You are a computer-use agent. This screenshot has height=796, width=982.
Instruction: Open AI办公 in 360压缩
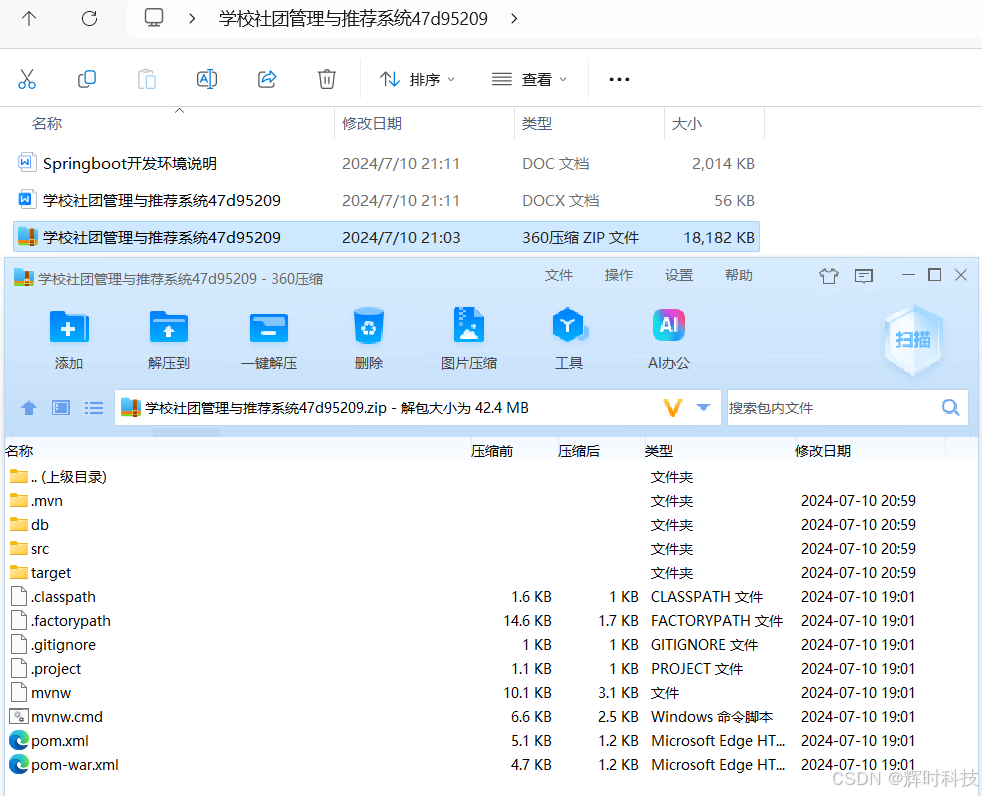(x=669, y=339)
